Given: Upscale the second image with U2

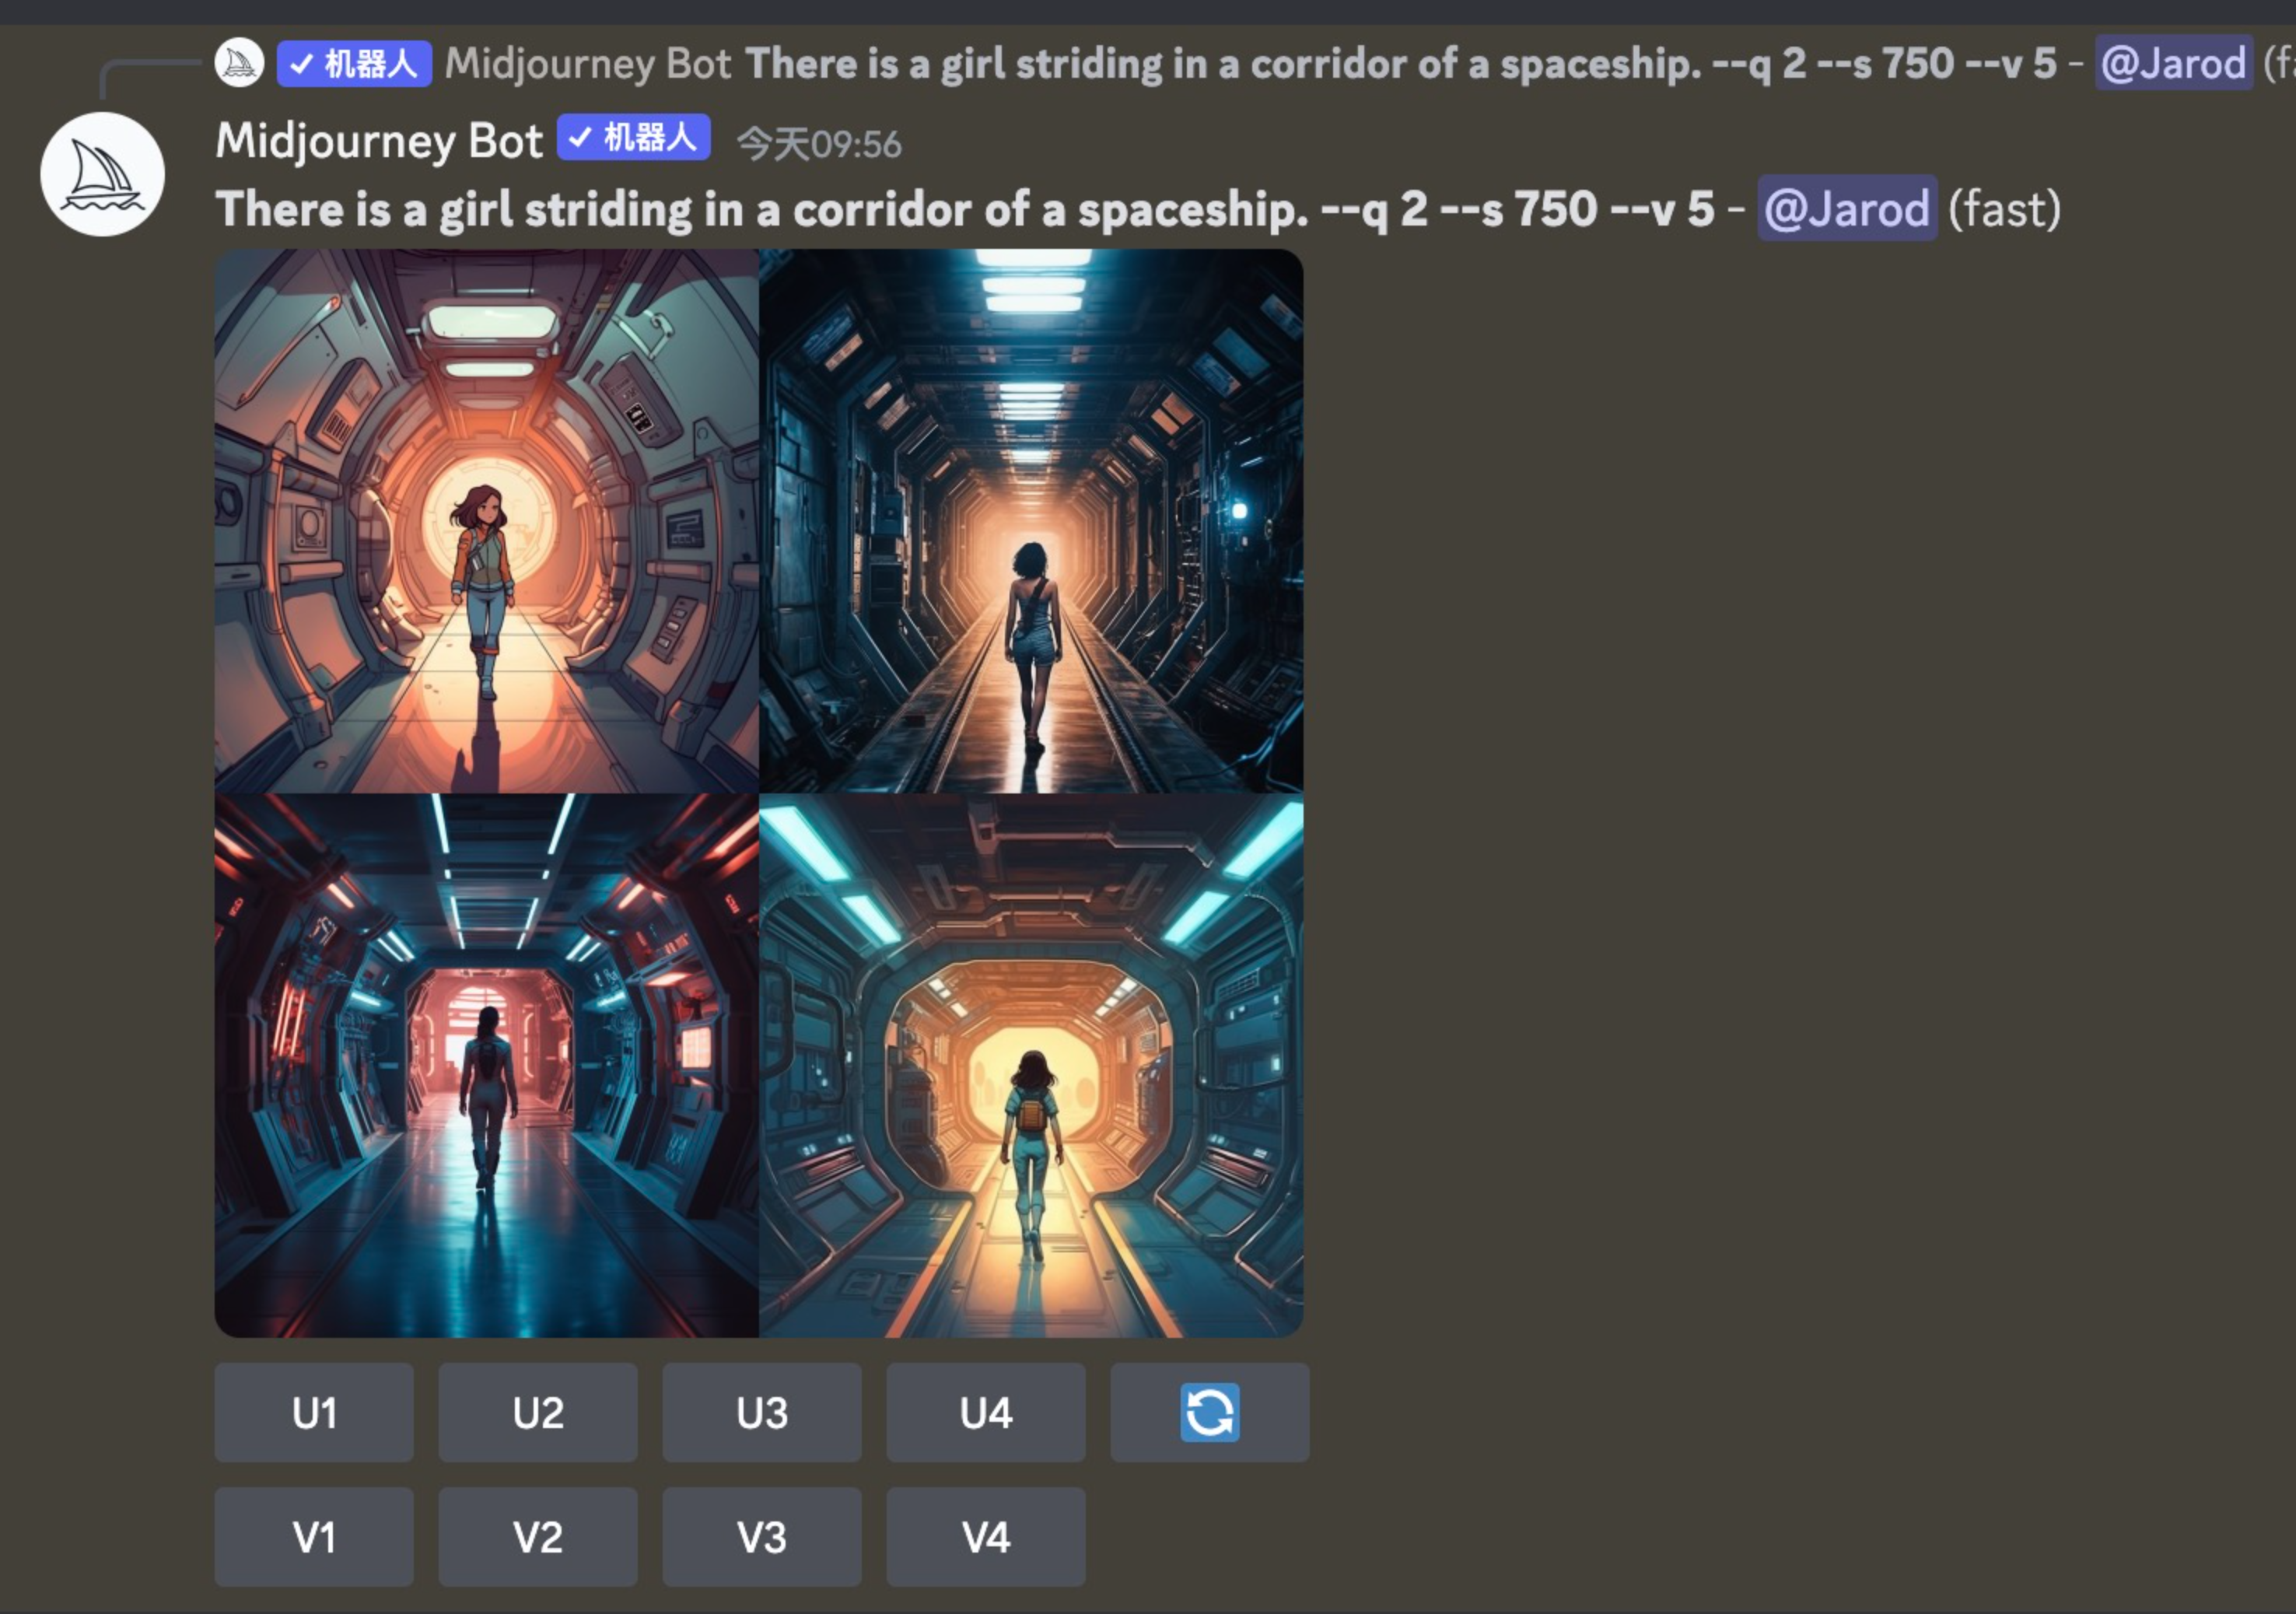Looking at the screenshot, I should 538,1413.
